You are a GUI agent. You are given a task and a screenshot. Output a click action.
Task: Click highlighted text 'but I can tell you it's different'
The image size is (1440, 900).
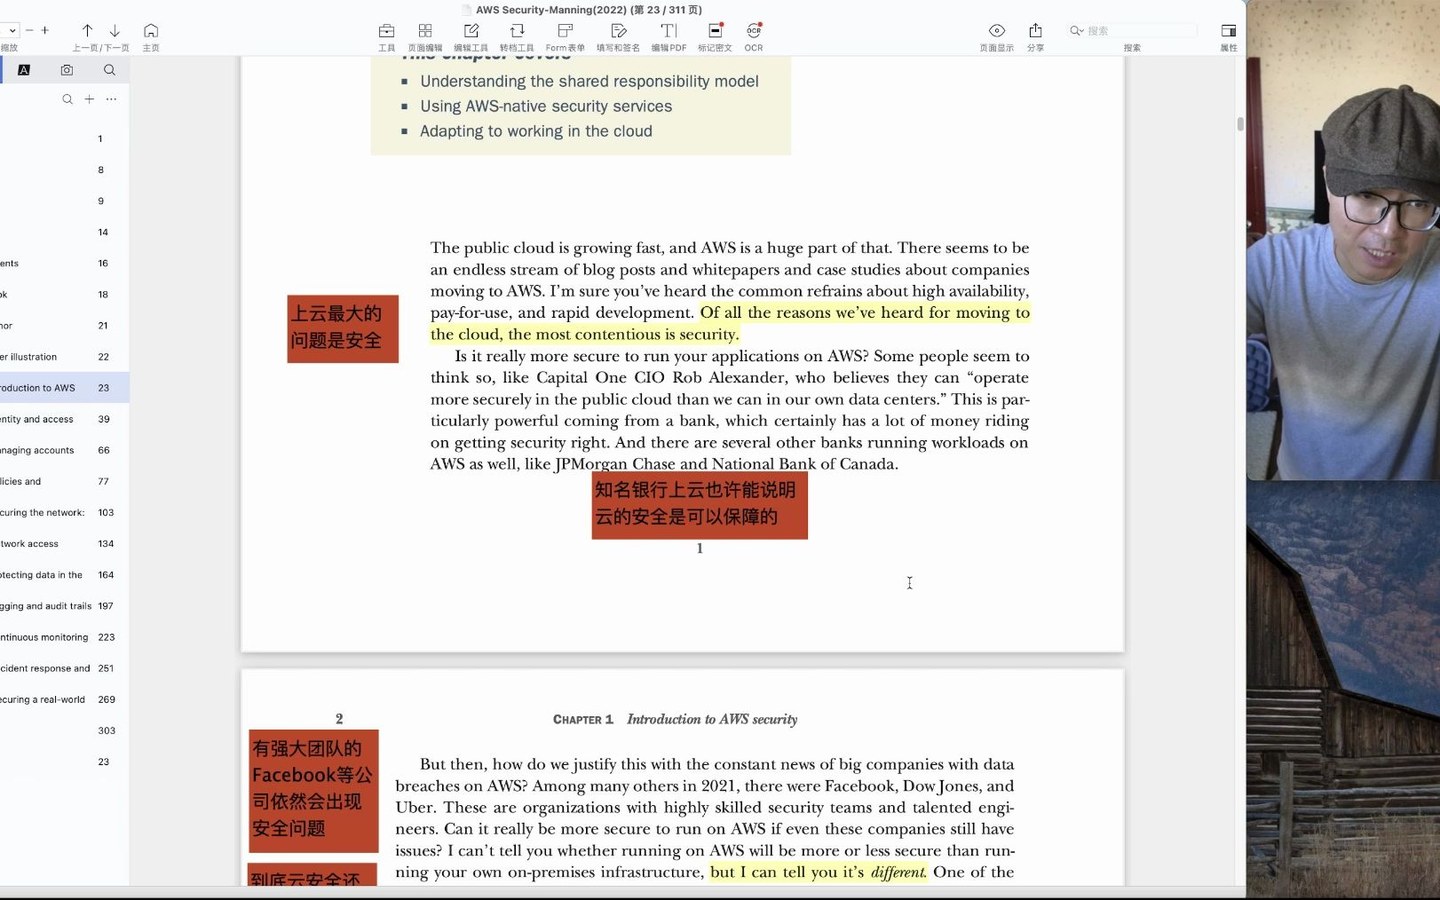pos(818,872)
